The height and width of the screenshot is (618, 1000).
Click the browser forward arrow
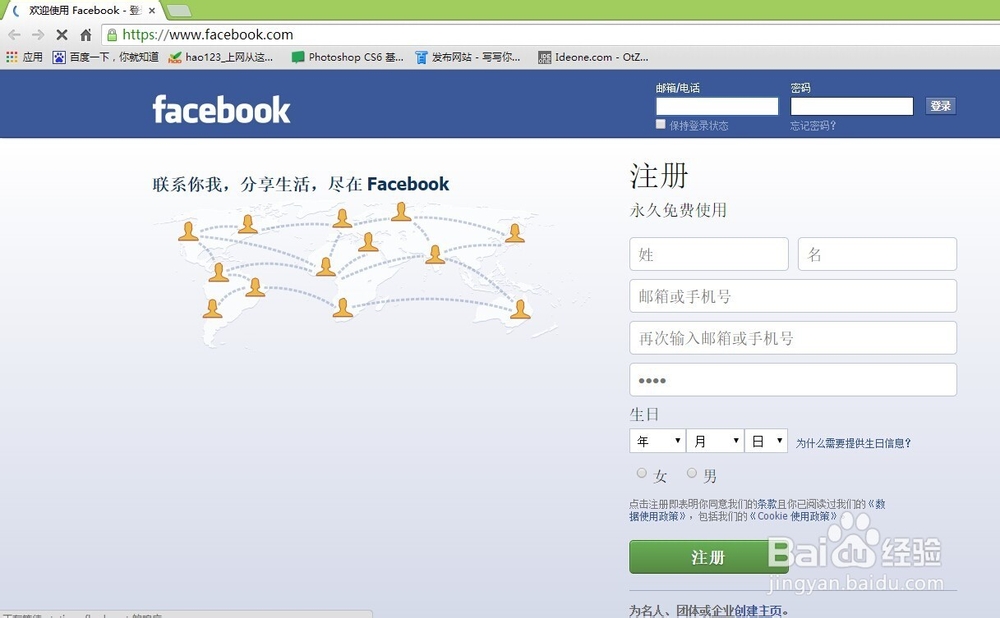point(38,34)
